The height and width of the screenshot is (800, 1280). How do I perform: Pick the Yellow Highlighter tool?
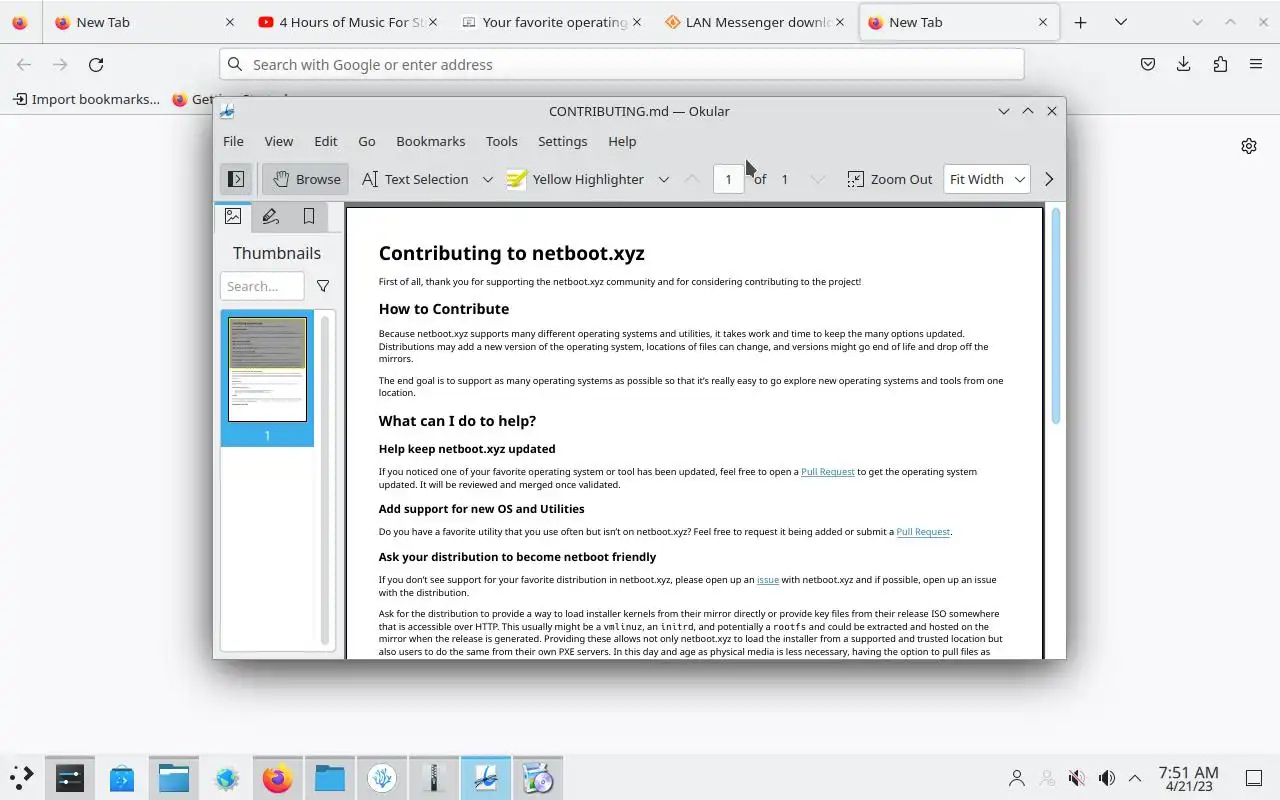coord(576,179)
